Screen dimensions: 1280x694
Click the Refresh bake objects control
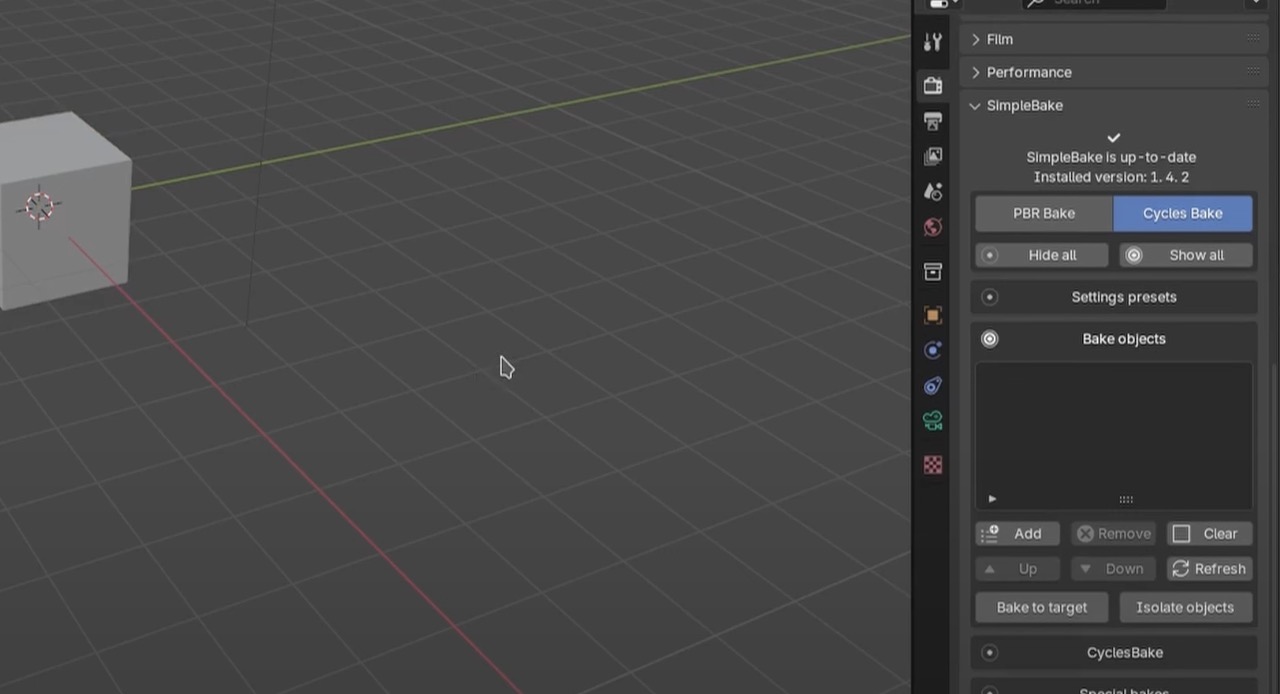click(1209, 568)
